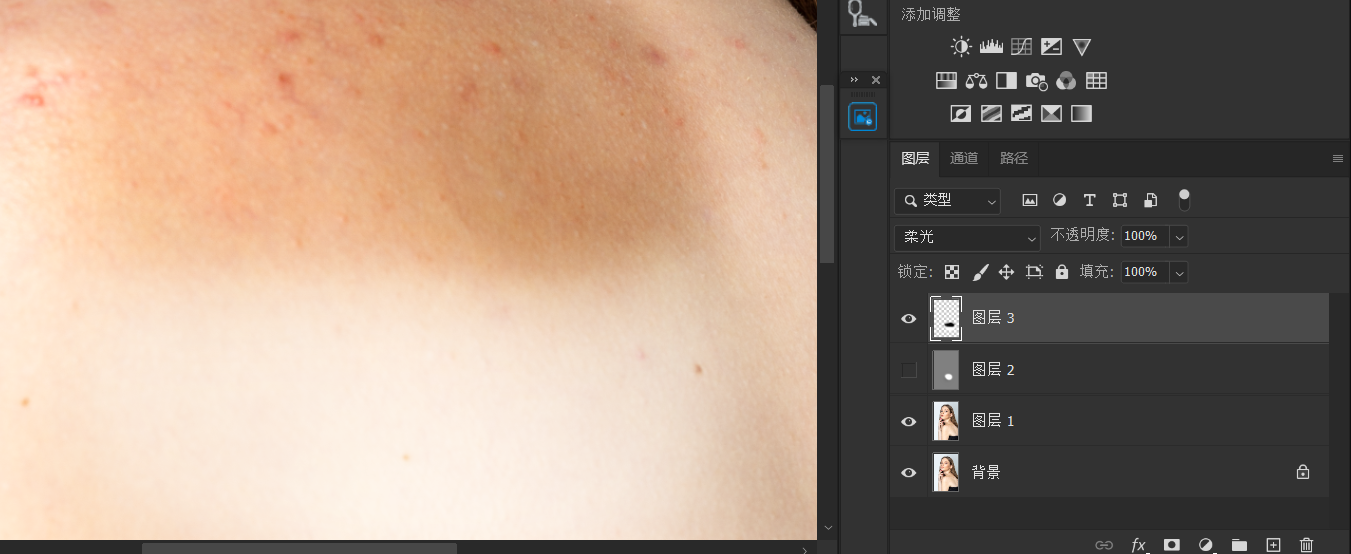The width and height of the screenshot is (1351, 554).
Task: Open the blue image panel icon in dock
Action: point(862,117)
